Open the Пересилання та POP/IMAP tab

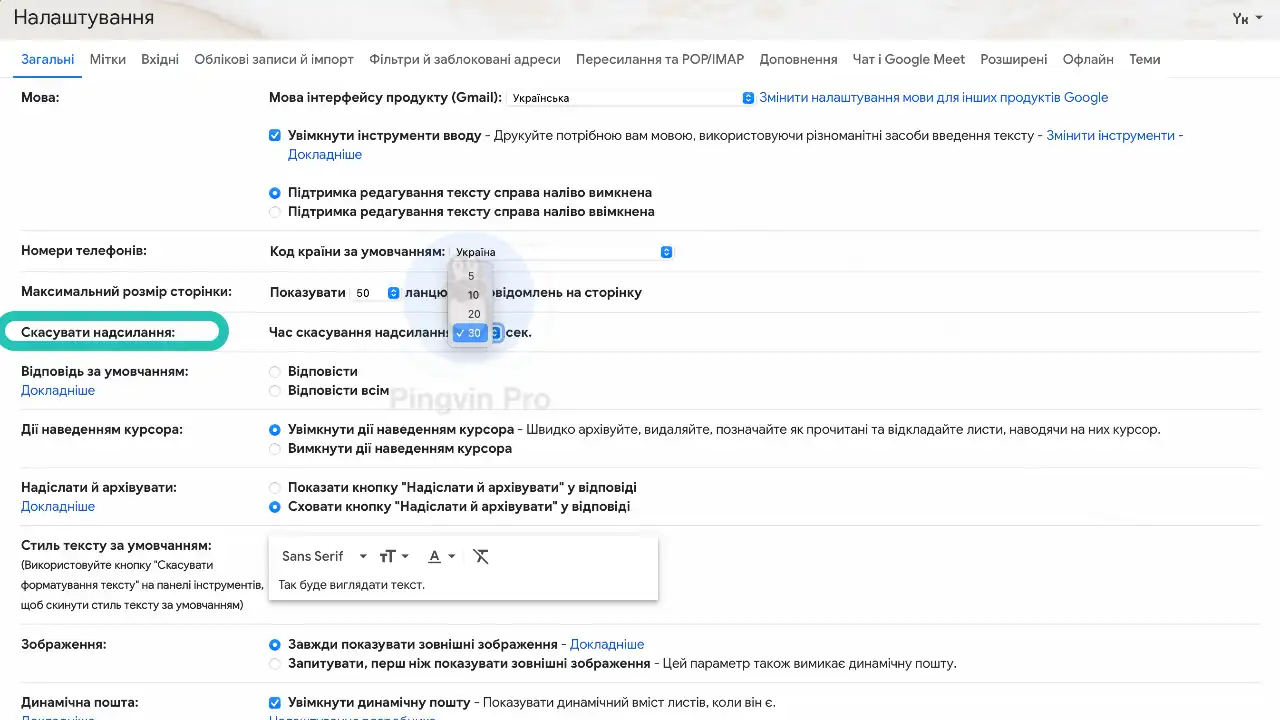[x=660, y=59]
